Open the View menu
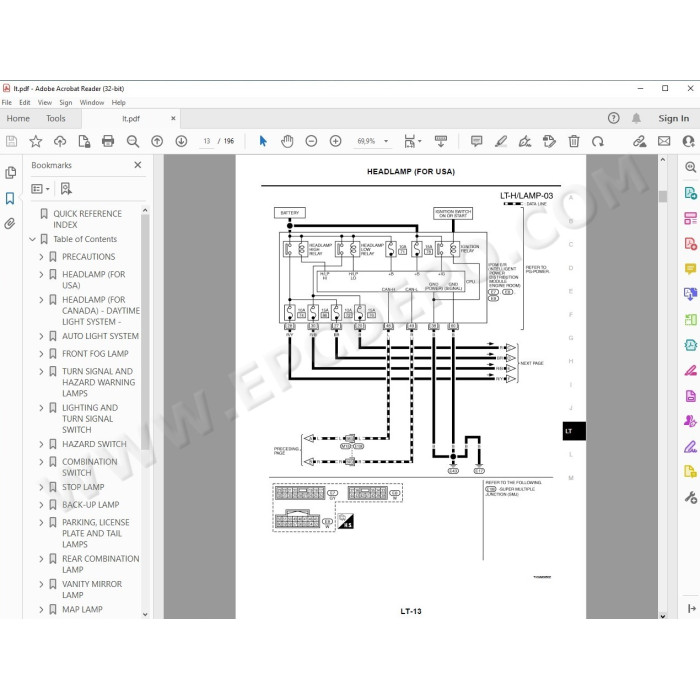This screenshot has height=700, width=700. (45, 102)
